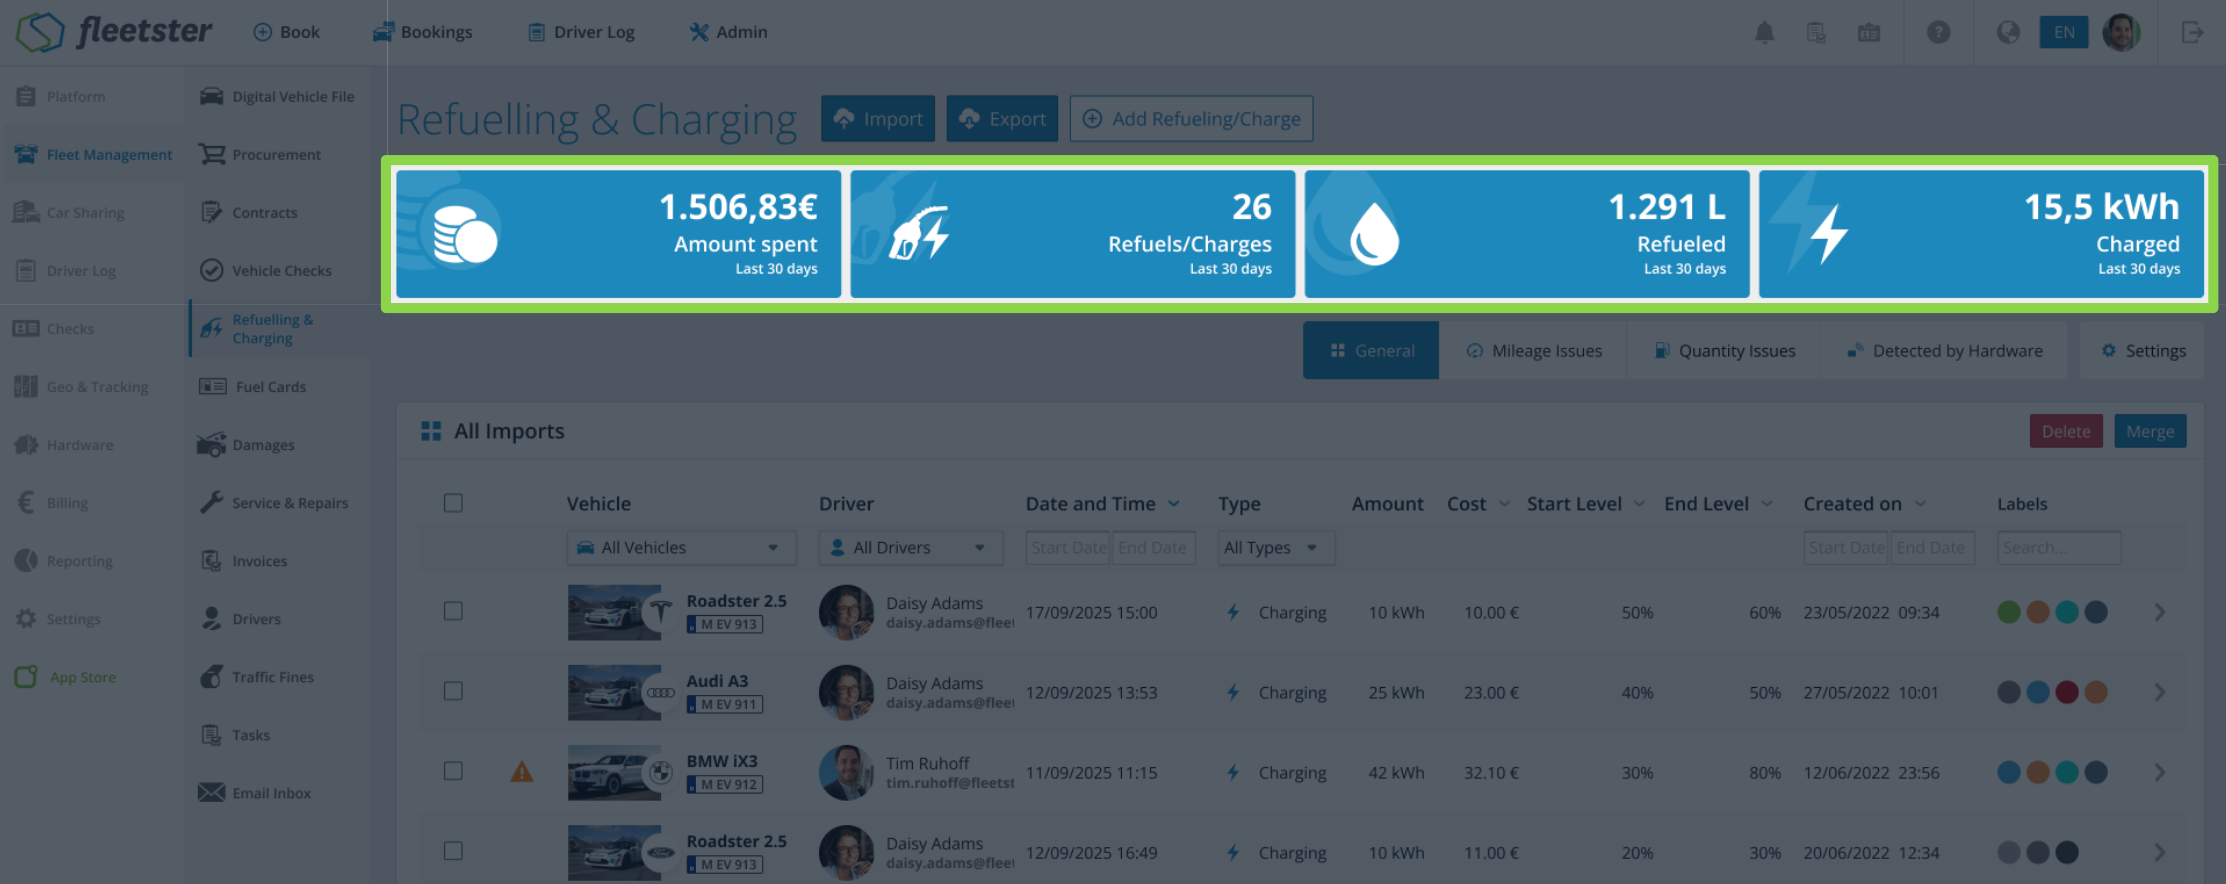The width and height of the screenshot is (2226, 884).
Task: Open the All Vehicles filter dropdown
Action: pyautogui.click(x=681, y=548)
